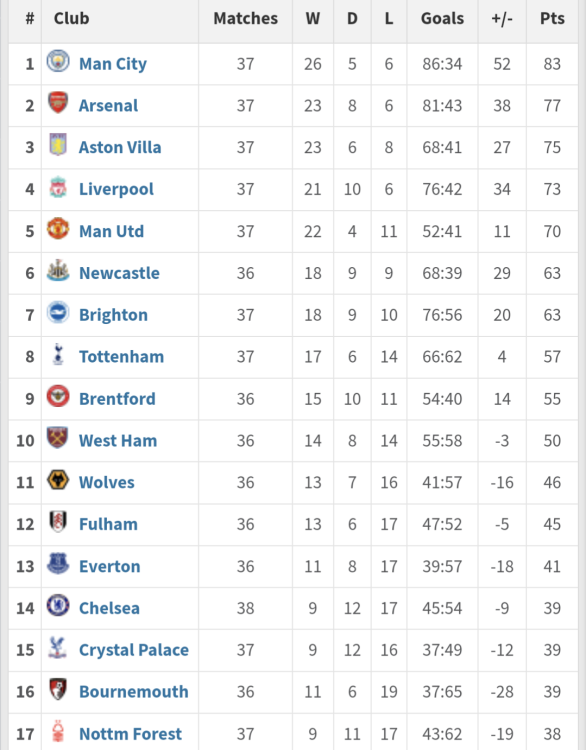
Task: Click the Chelsea club crest
Action: point(58,606)
